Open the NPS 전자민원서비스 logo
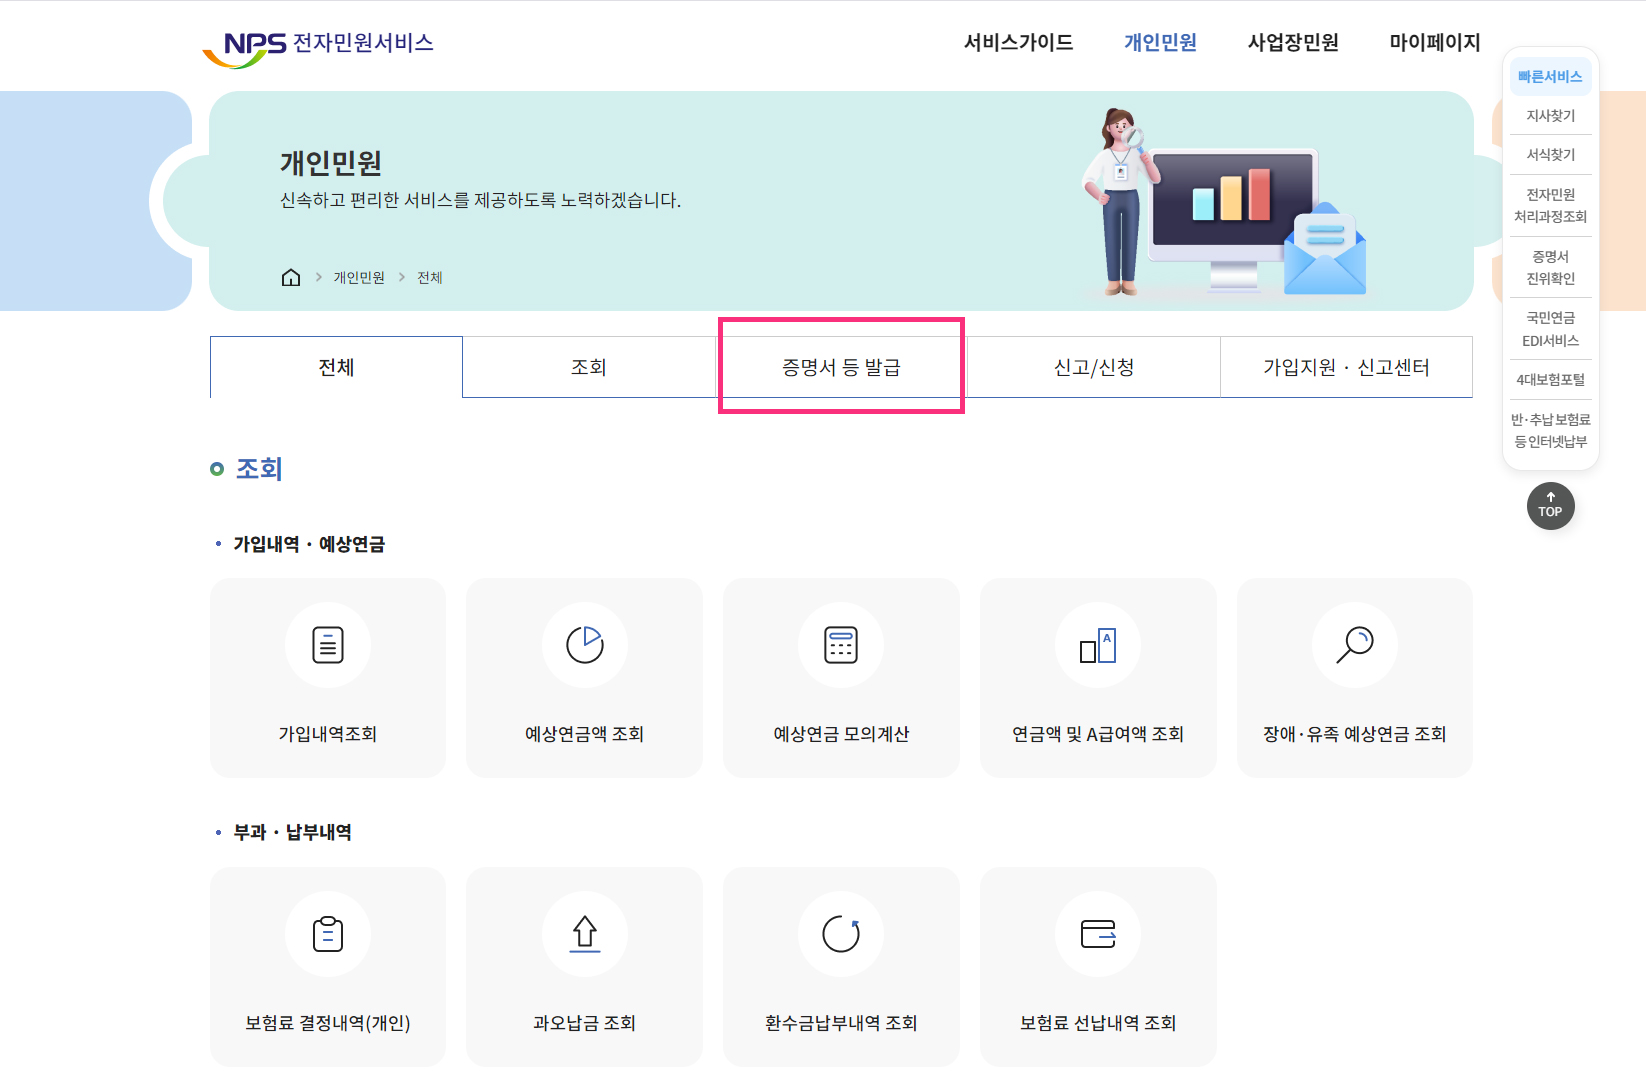This screenshot has height=1089, width=1646. tap(318, 43)
